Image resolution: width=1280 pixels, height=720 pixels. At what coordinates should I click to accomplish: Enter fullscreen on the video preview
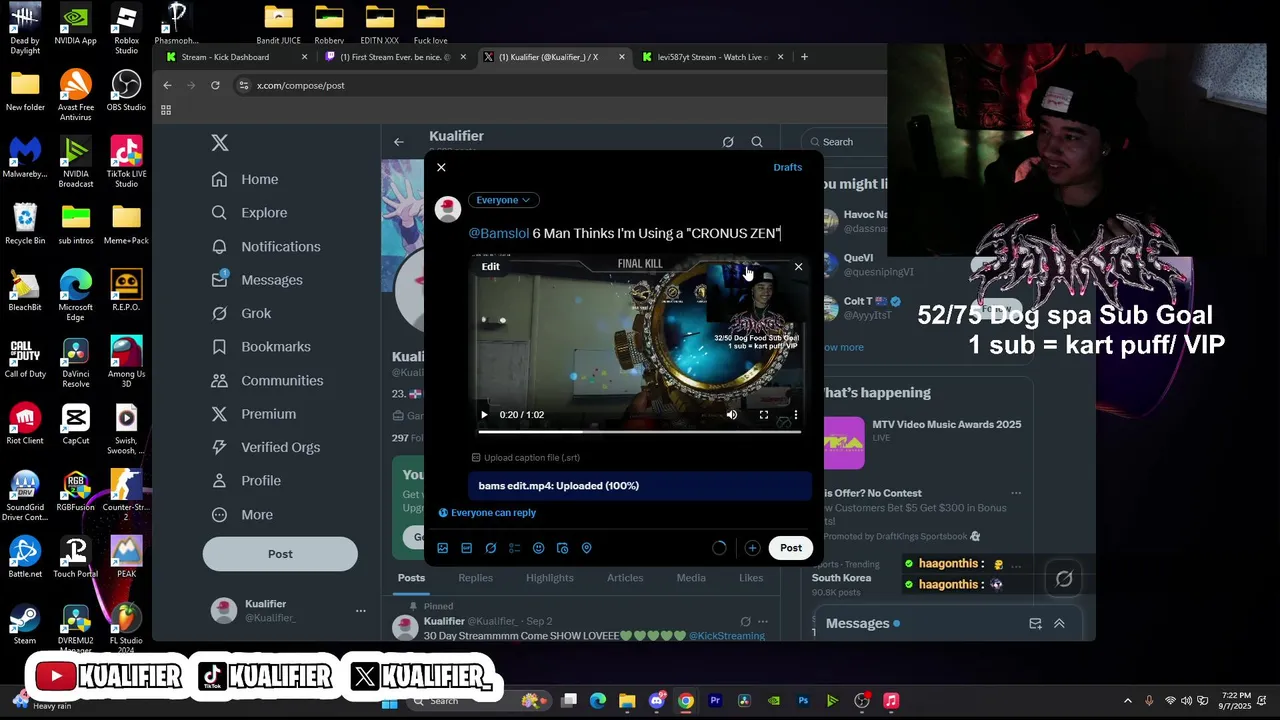pos(764,415)
